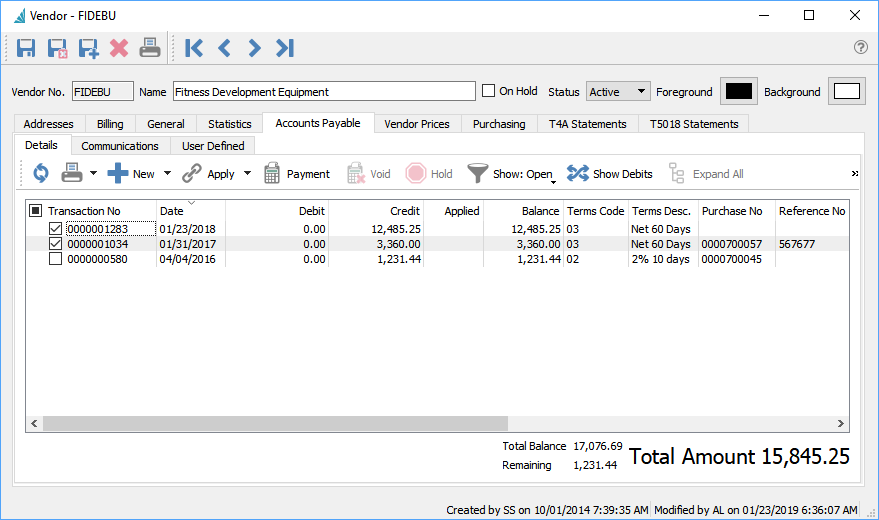This screenshot has height=520, width=879.
Task: Click the app logo in title bar
Action: click(20, 16)
